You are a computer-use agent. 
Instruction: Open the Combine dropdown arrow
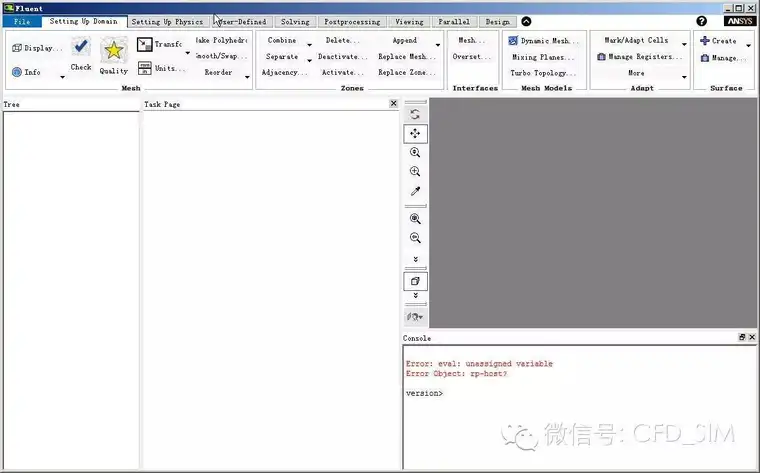[309, 45]
